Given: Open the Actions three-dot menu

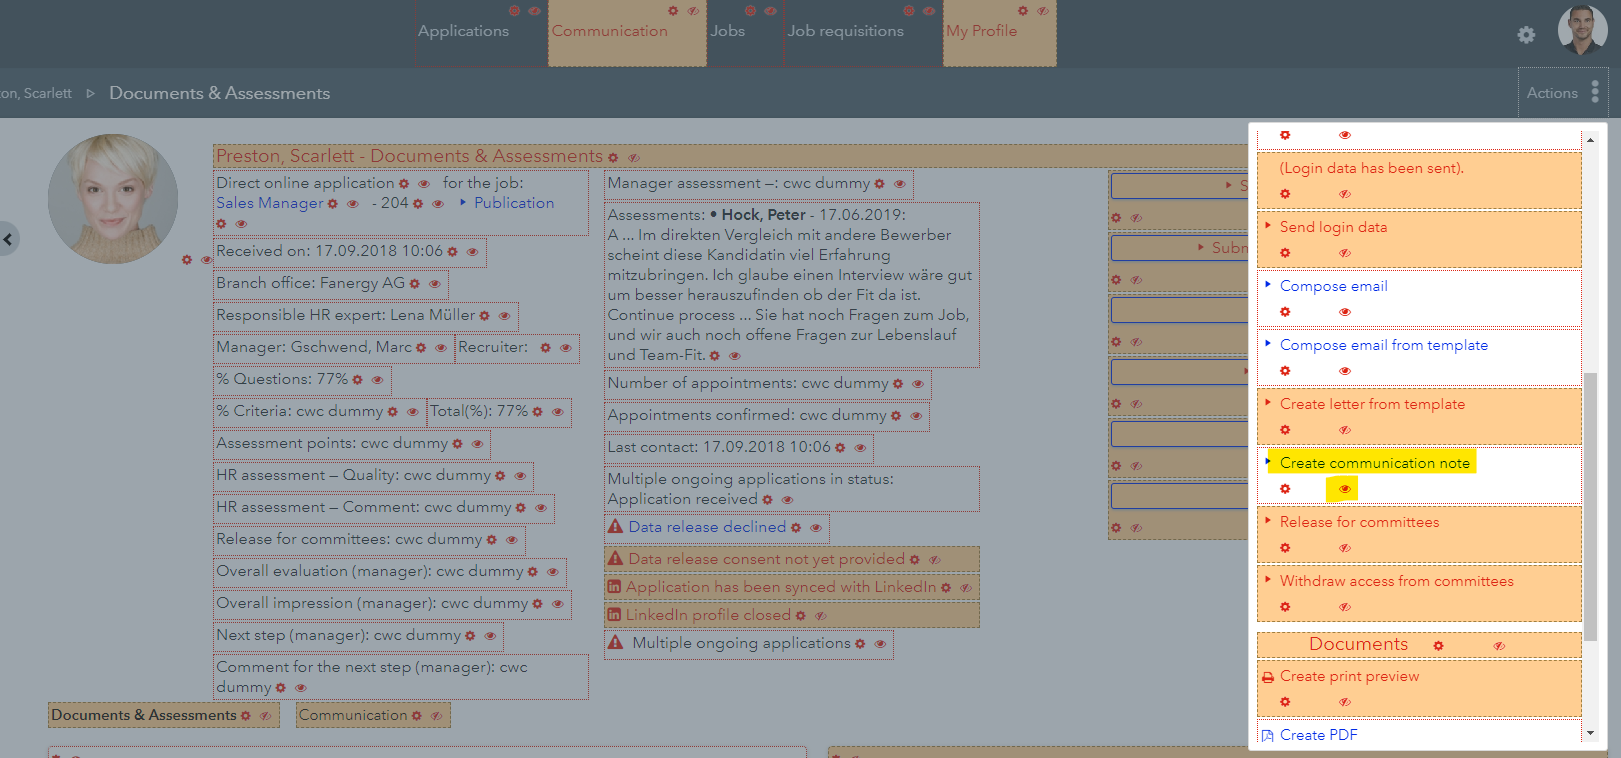Looking at the screenshot, I should coord(1595,92).
